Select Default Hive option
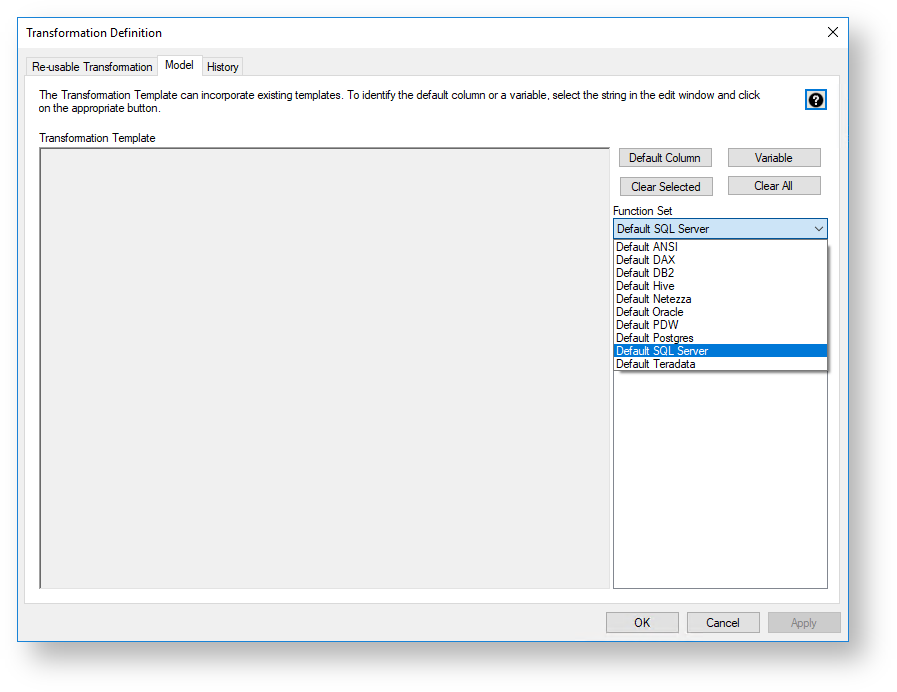This screenshot has height=692, width=897. pos(720,286)
